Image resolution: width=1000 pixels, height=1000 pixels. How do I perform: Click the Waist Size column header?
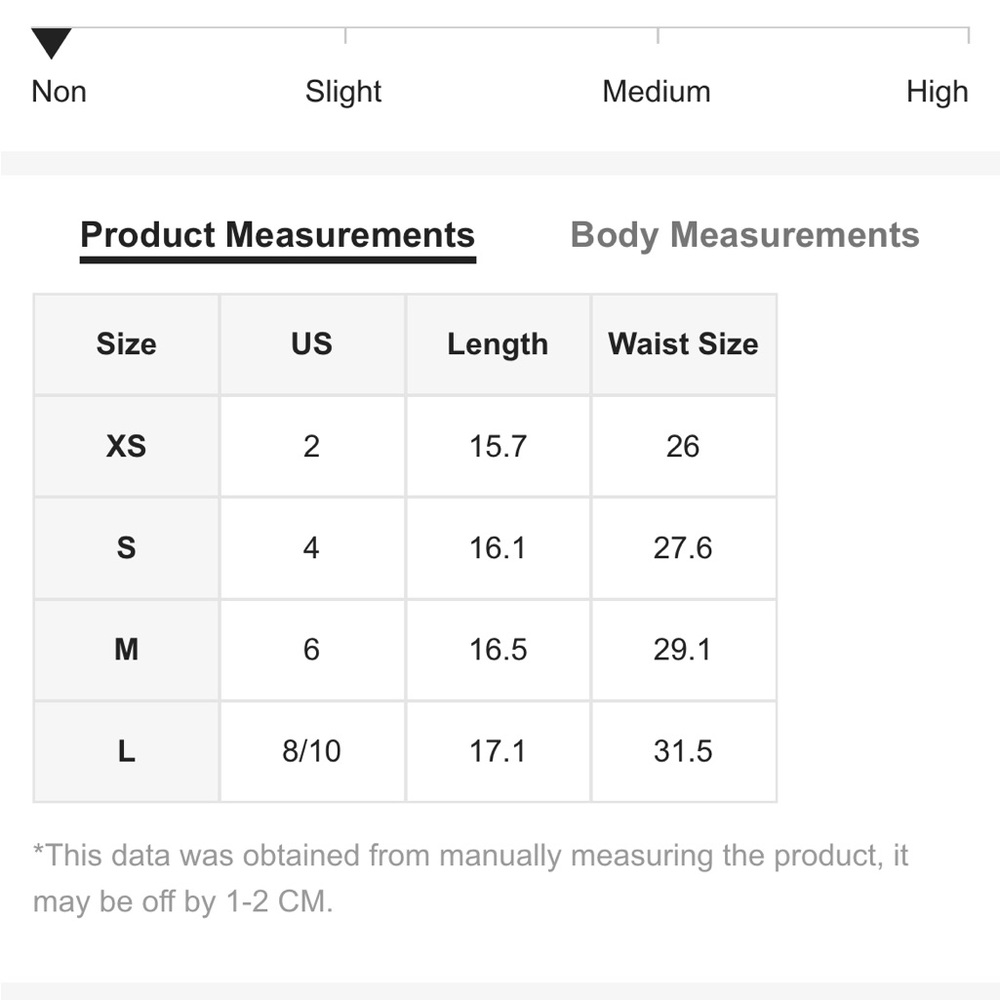[684, 344]
